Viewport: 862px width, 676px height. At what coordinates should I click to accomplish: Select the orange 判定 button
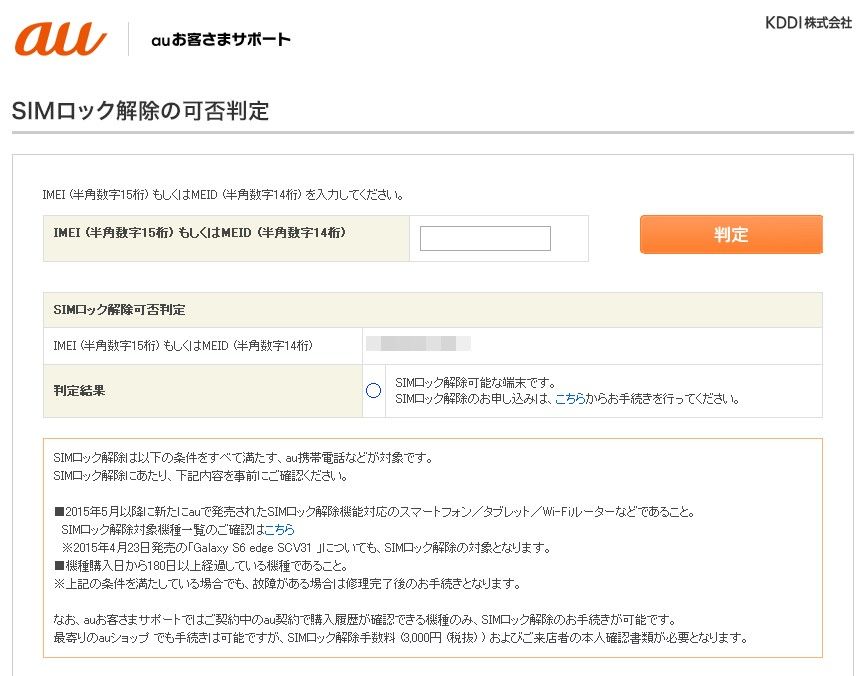click(x=731, y=234)
